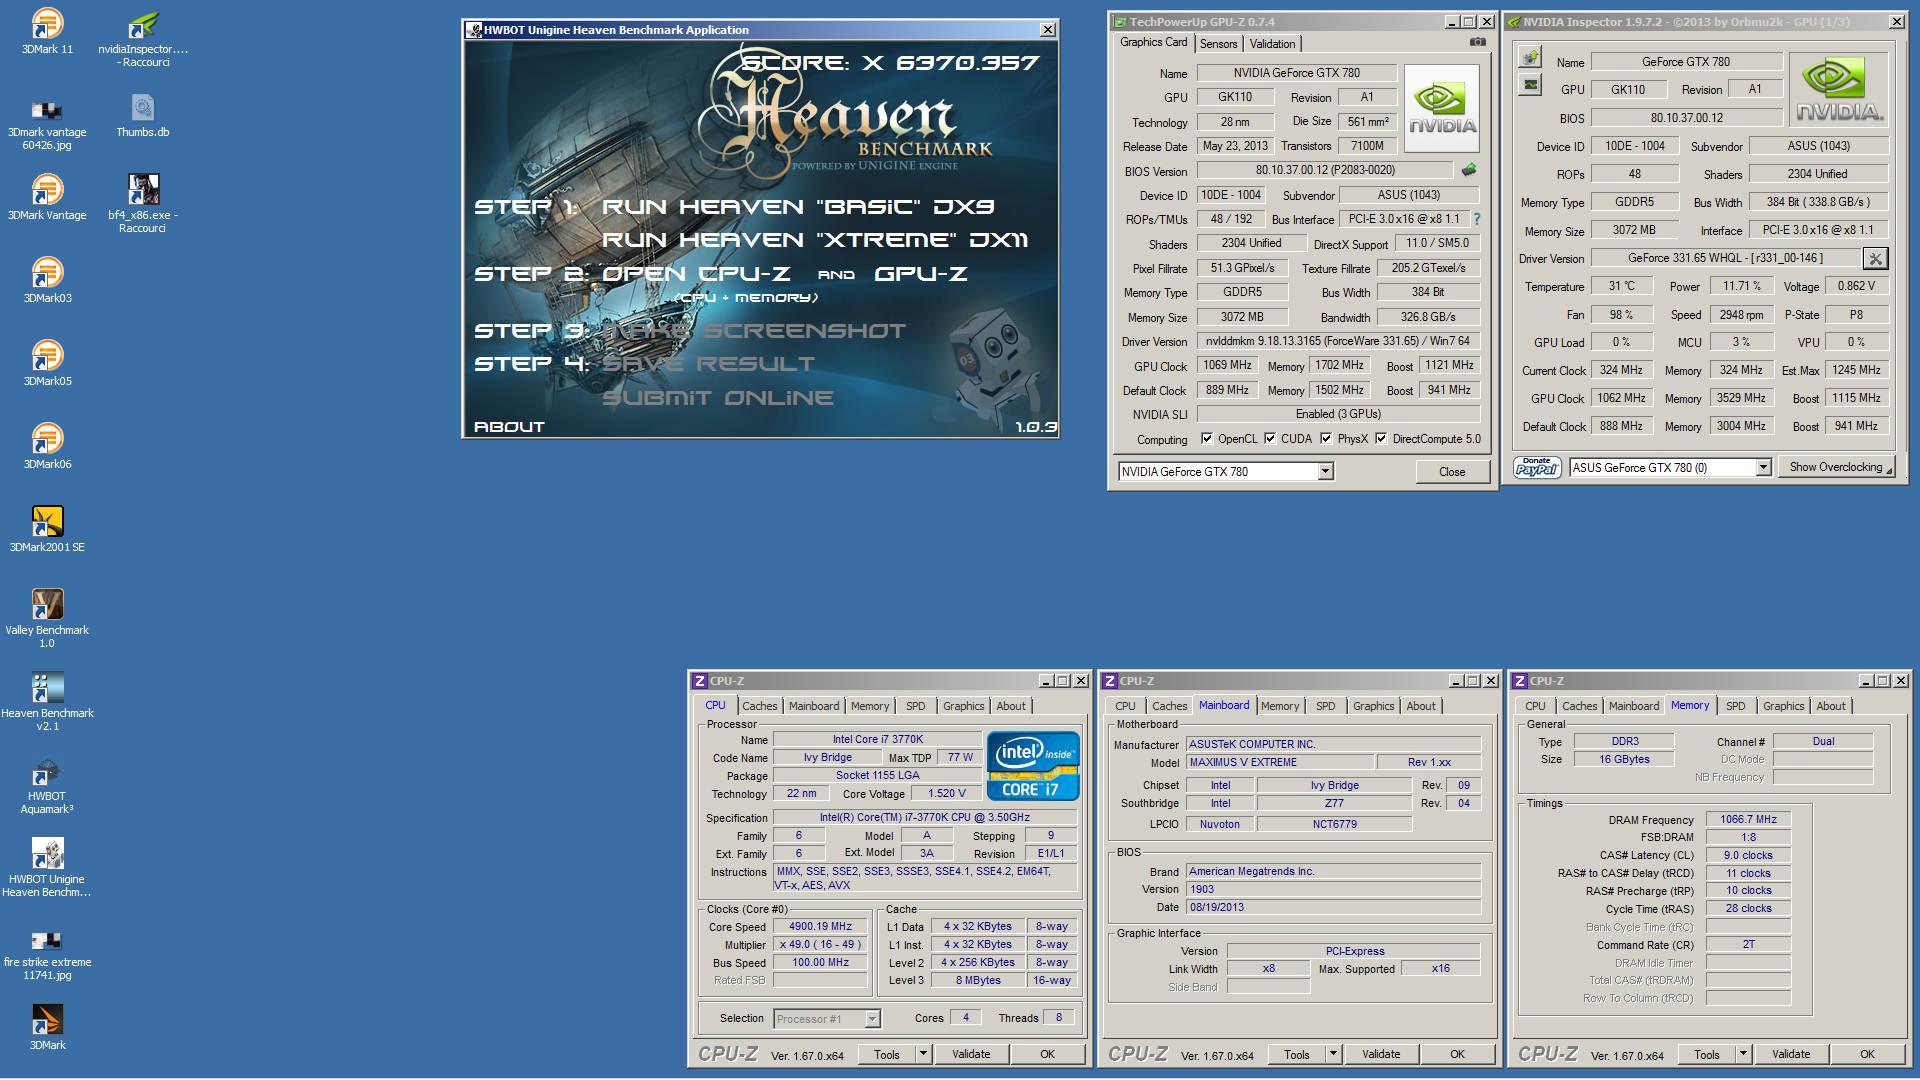Launch the 3DMark Vantage desktop shortcut
The width and height of the screenshot is (1920, 1080).
coord(47,196)
